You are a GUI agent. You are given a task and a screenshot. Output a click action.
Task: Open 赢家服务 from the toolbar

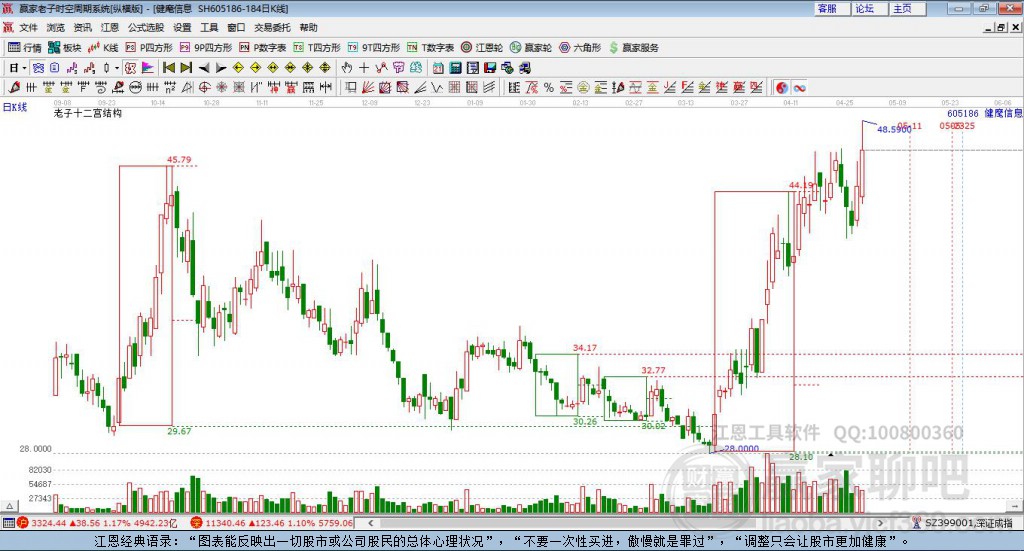[x=633, y=48]
